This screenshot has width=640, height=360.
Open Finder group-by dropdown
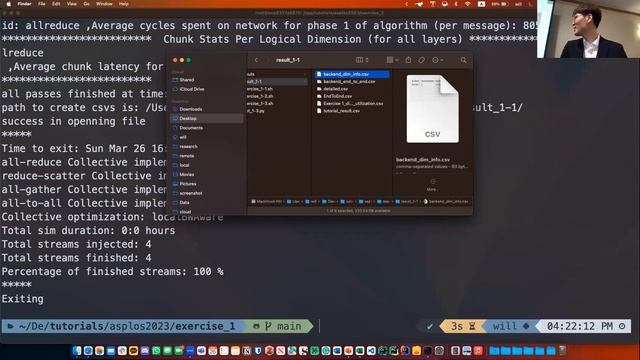click(x=392, y=60)
